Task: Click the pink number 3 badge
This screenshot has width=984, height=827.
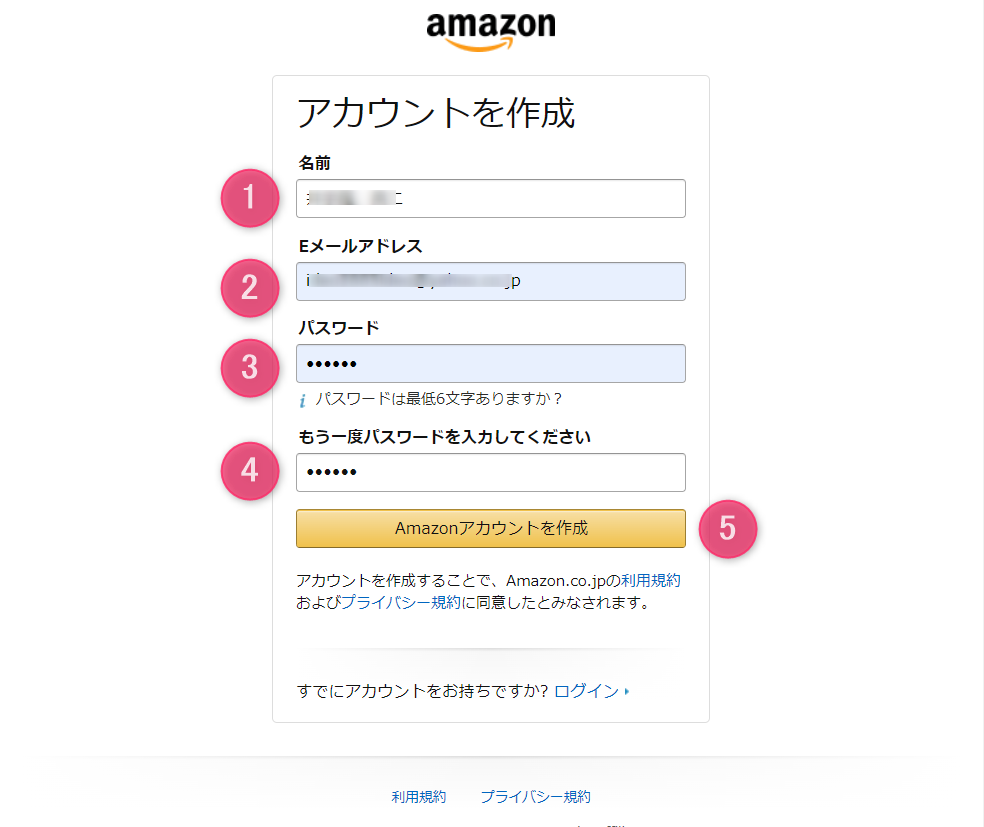Action: [x=249, y=368]
